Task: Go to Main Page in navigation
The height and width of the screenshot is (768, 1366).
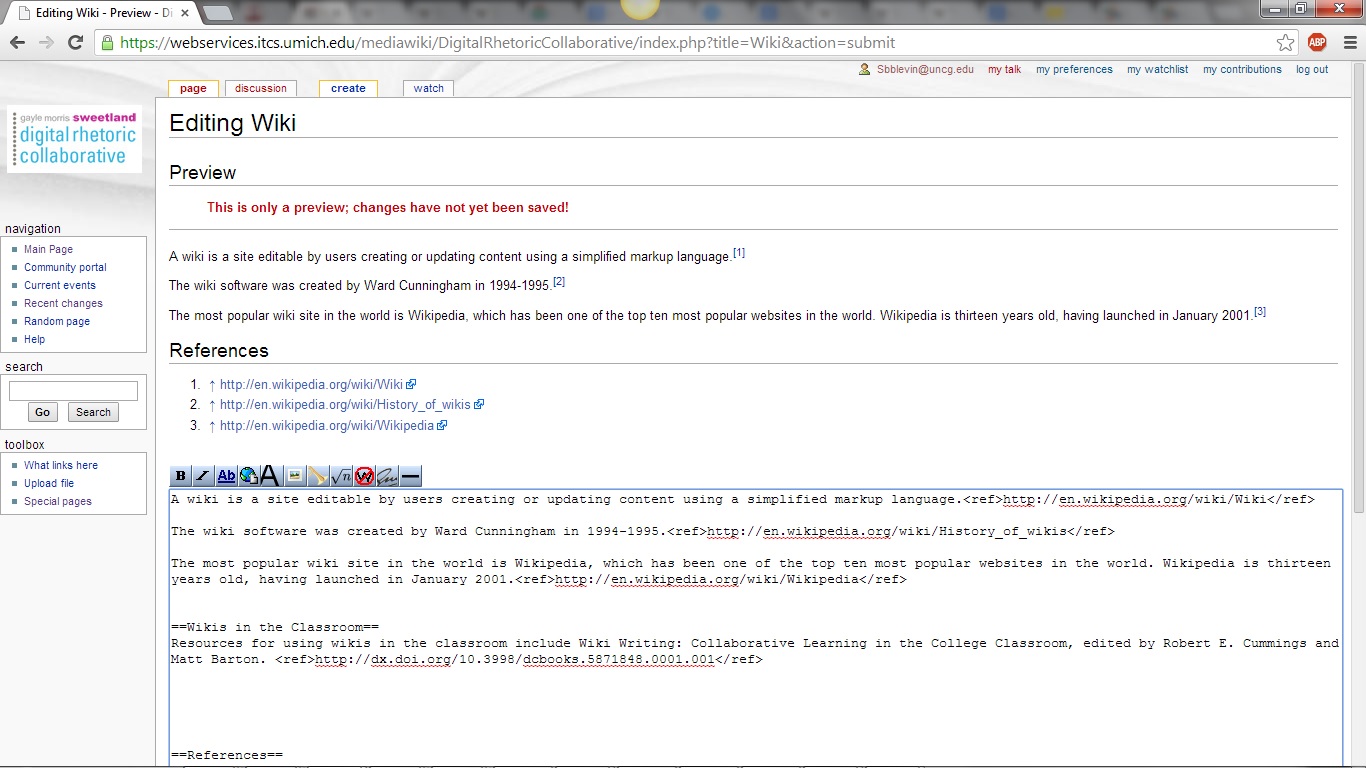Action: pos(48,249)
